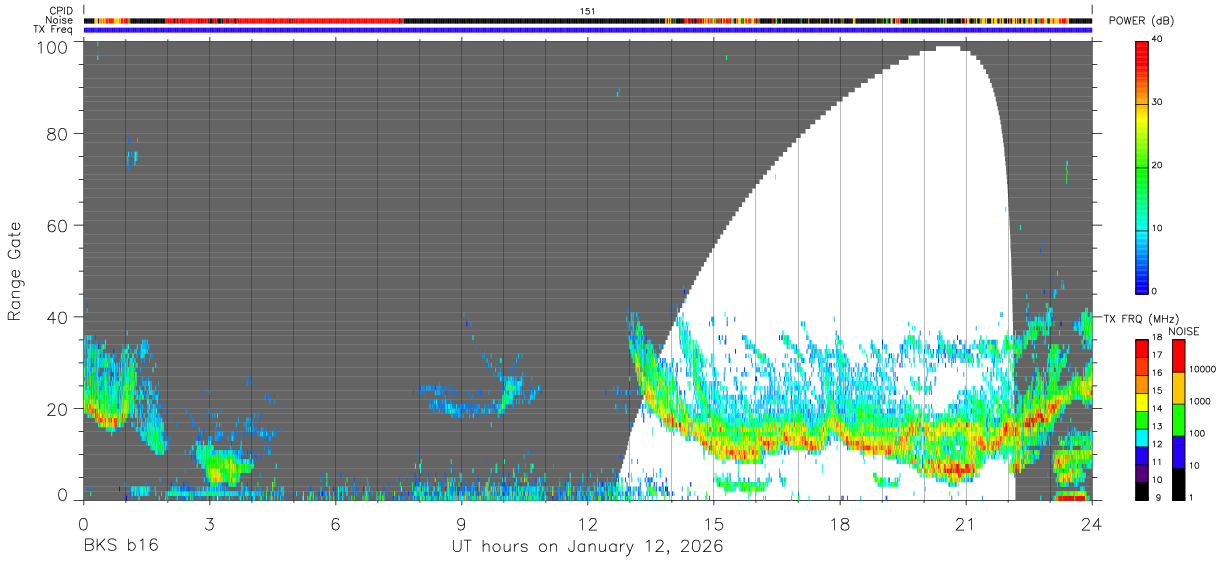
Task: Click the power colorbar label 40
Action: (1159, 40)
